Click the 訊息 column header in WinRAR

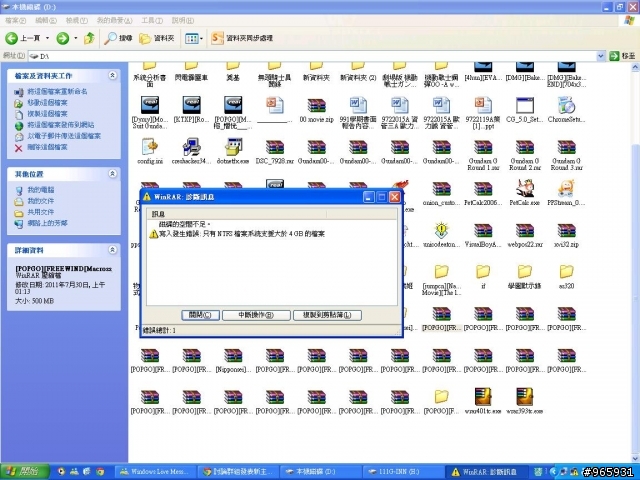pyautogui.click(x=237, y=214)
